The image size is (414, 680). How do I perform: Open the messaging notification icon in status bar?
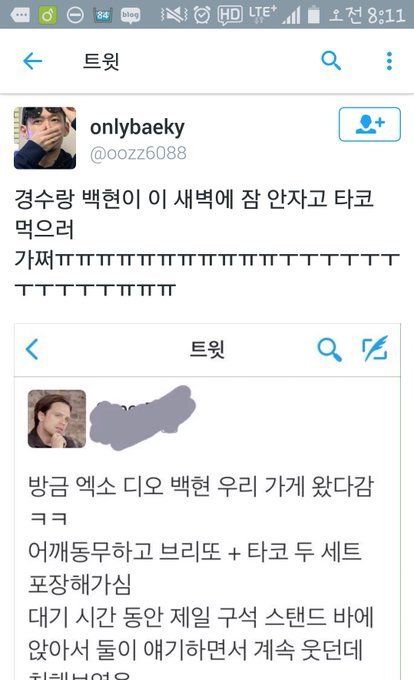[20, 16]
